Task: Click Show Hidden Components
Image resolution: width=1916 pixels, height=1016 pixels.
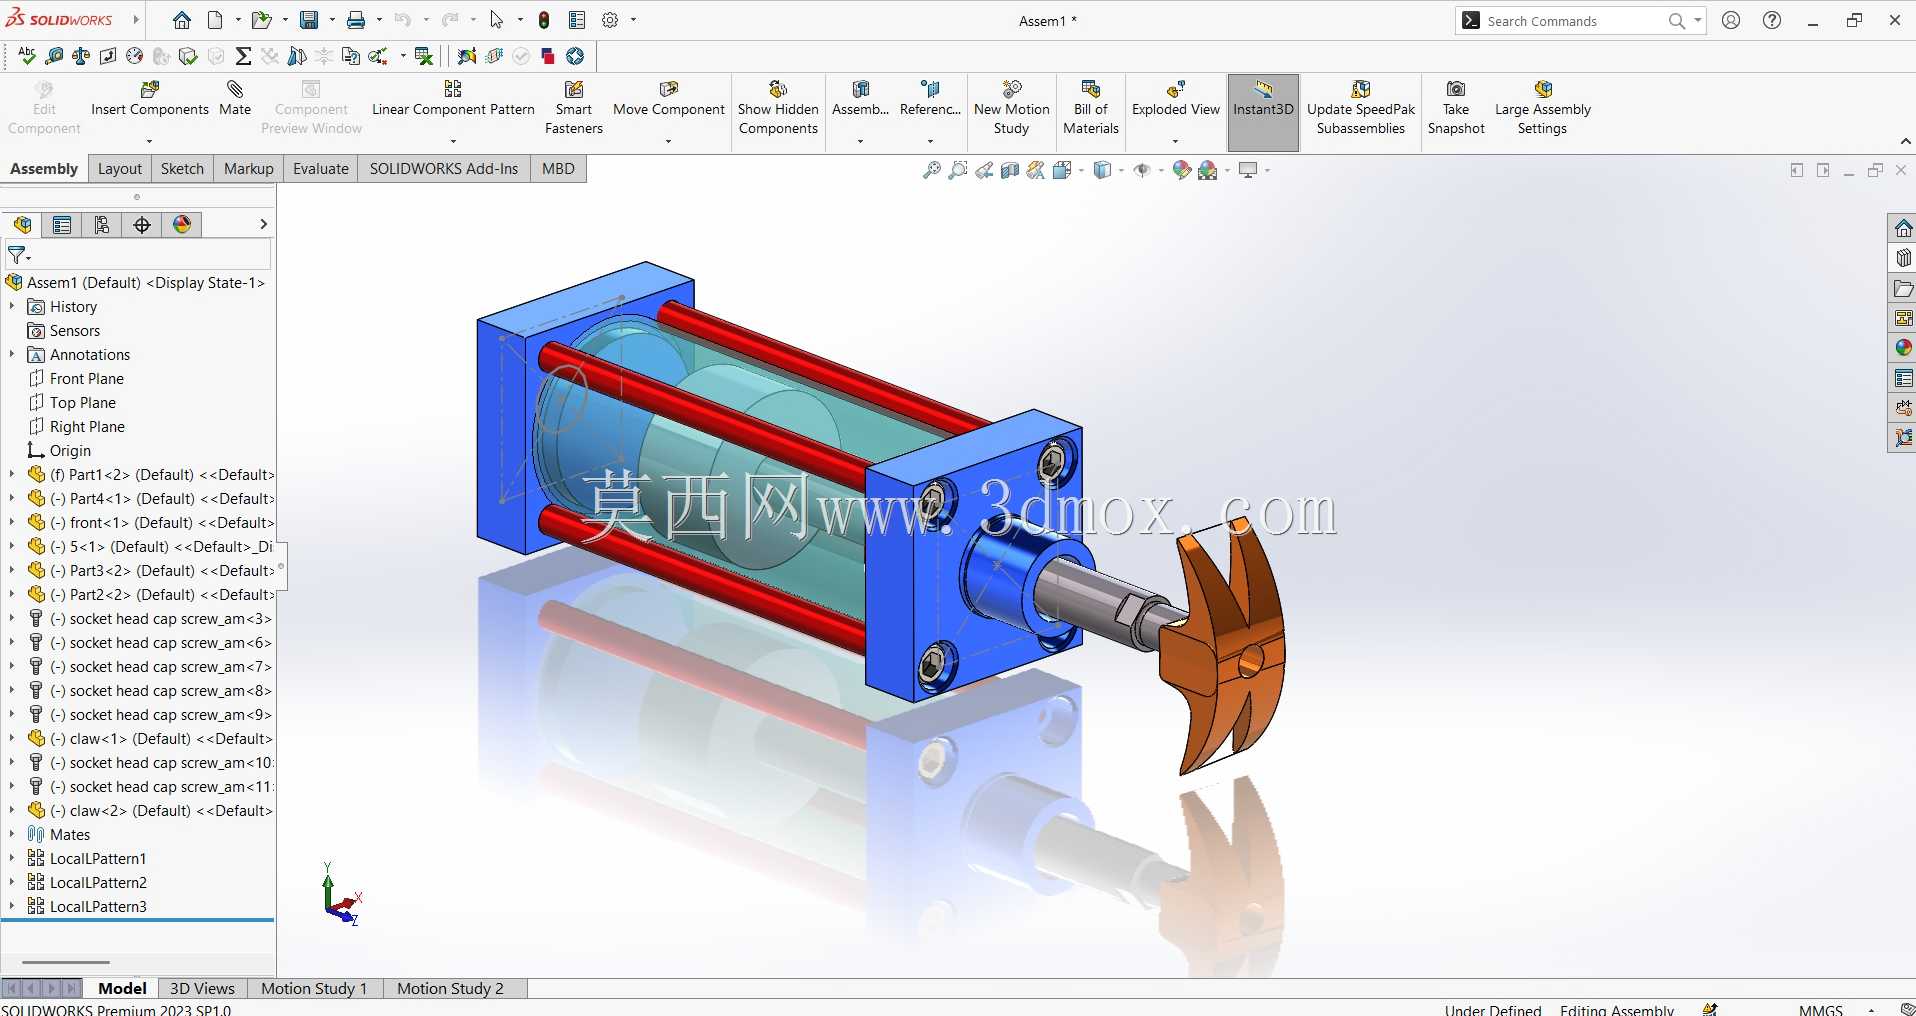Action: point(778,108)
